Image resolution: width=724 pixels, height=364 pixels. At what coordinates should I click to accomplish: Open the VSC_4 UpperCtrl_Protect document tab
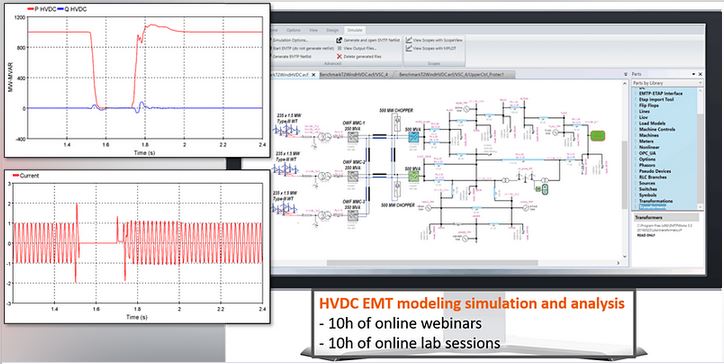pyautogui.click(x=450, y=74)
